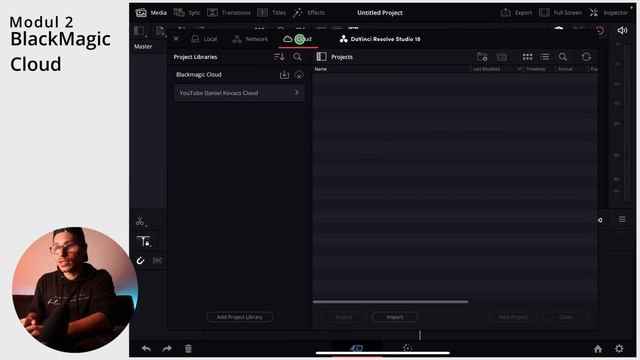Click the red circular icon beside speaker
The image size is (640, 360).
pos(600,31)
